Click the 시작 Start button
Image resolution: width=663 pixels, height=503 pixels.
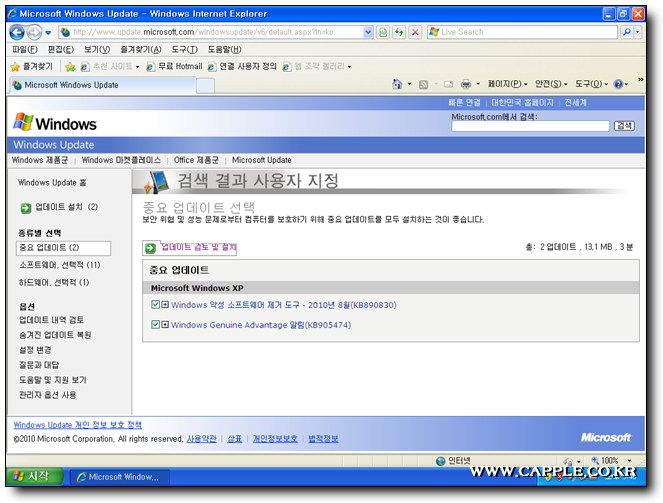pyautogui.click(x=35, y=476)
